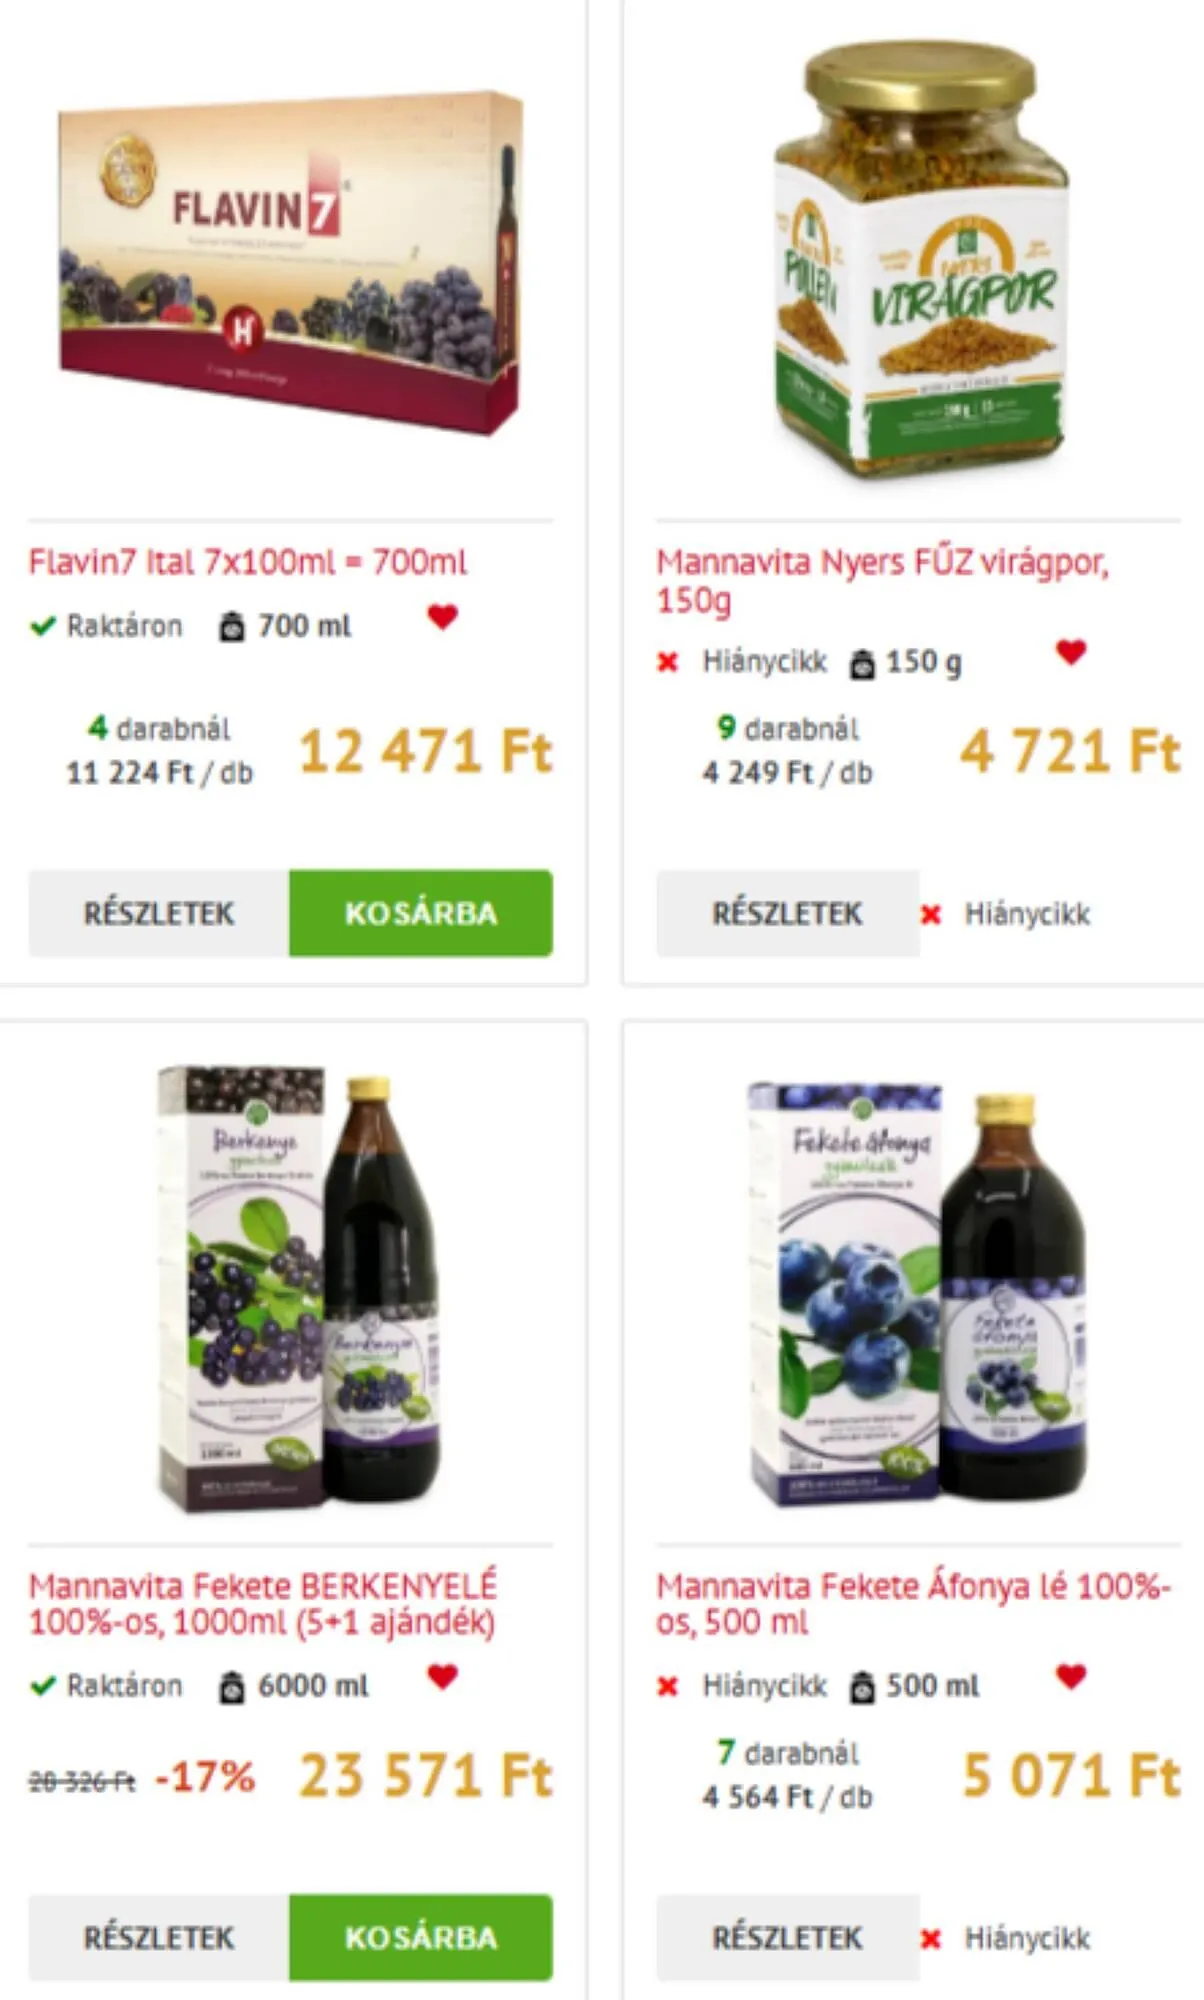This screenshot has width=1204, height=2000.
Task: Click heart icon for Fekete Áfonya lé
Action: point(1071,1676)
